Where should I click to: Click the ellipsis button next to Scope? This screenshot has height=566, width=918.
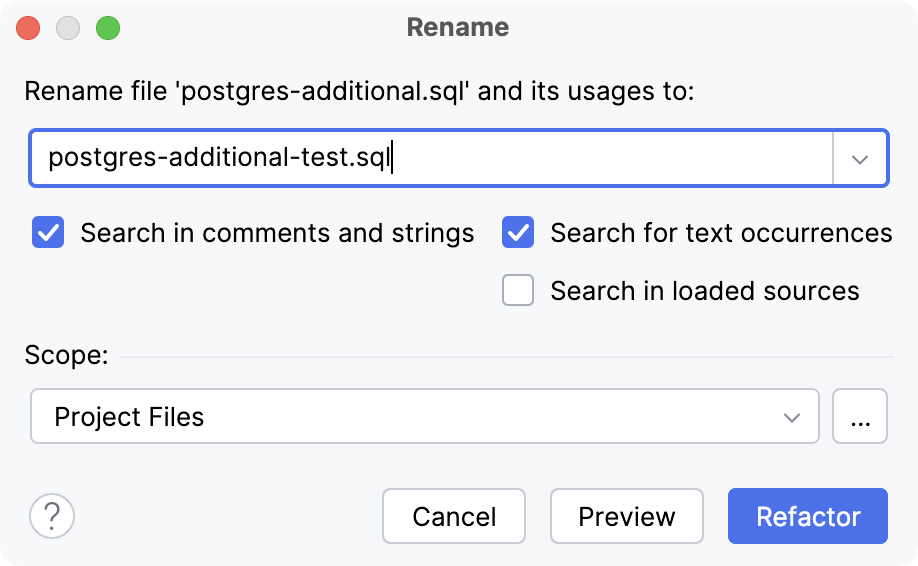tap(859, 416)
